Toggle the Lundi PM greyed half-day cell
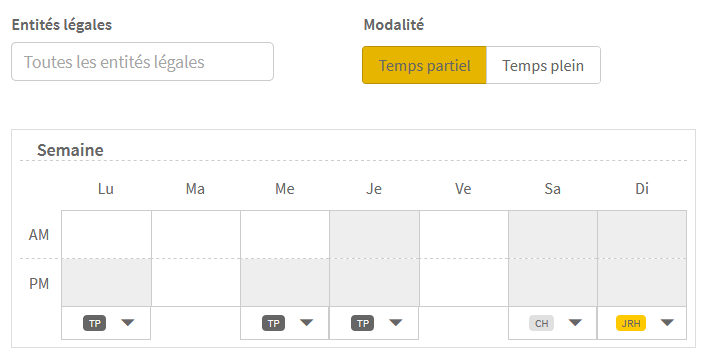This screenshot has width=711, height=362. (106, 283)
